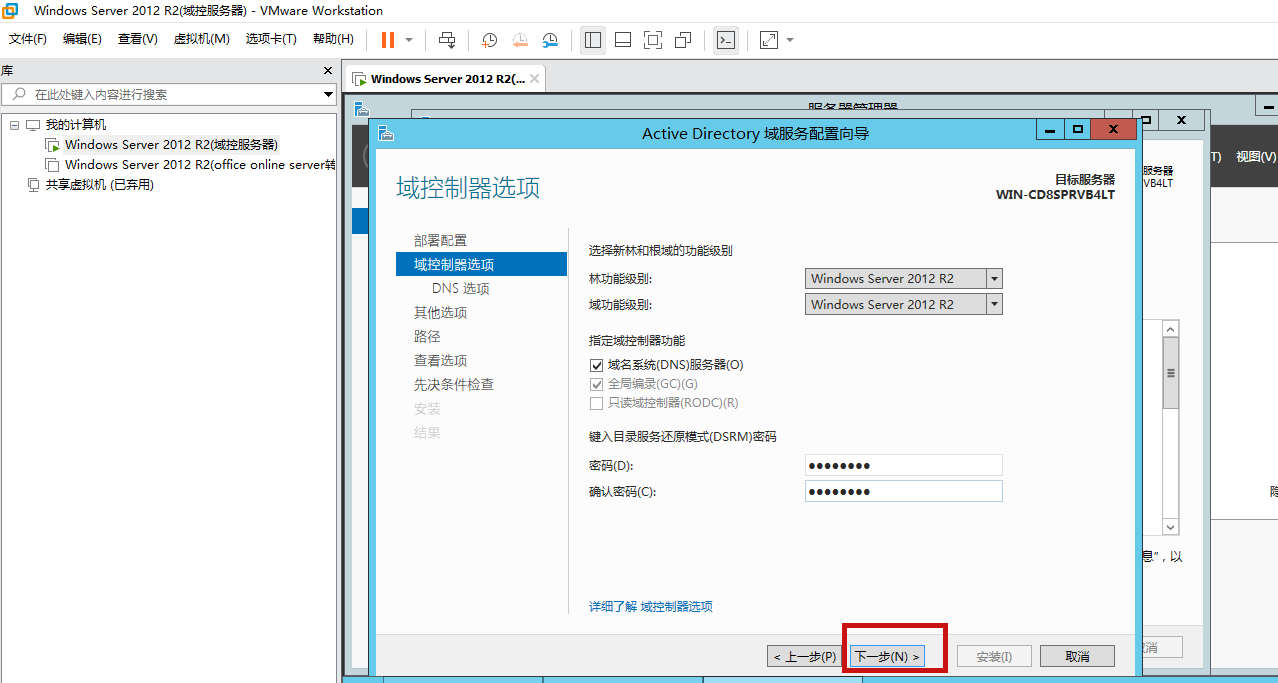
Task: Open the stretch guest dropdown arrow
Action: [790, 40]
